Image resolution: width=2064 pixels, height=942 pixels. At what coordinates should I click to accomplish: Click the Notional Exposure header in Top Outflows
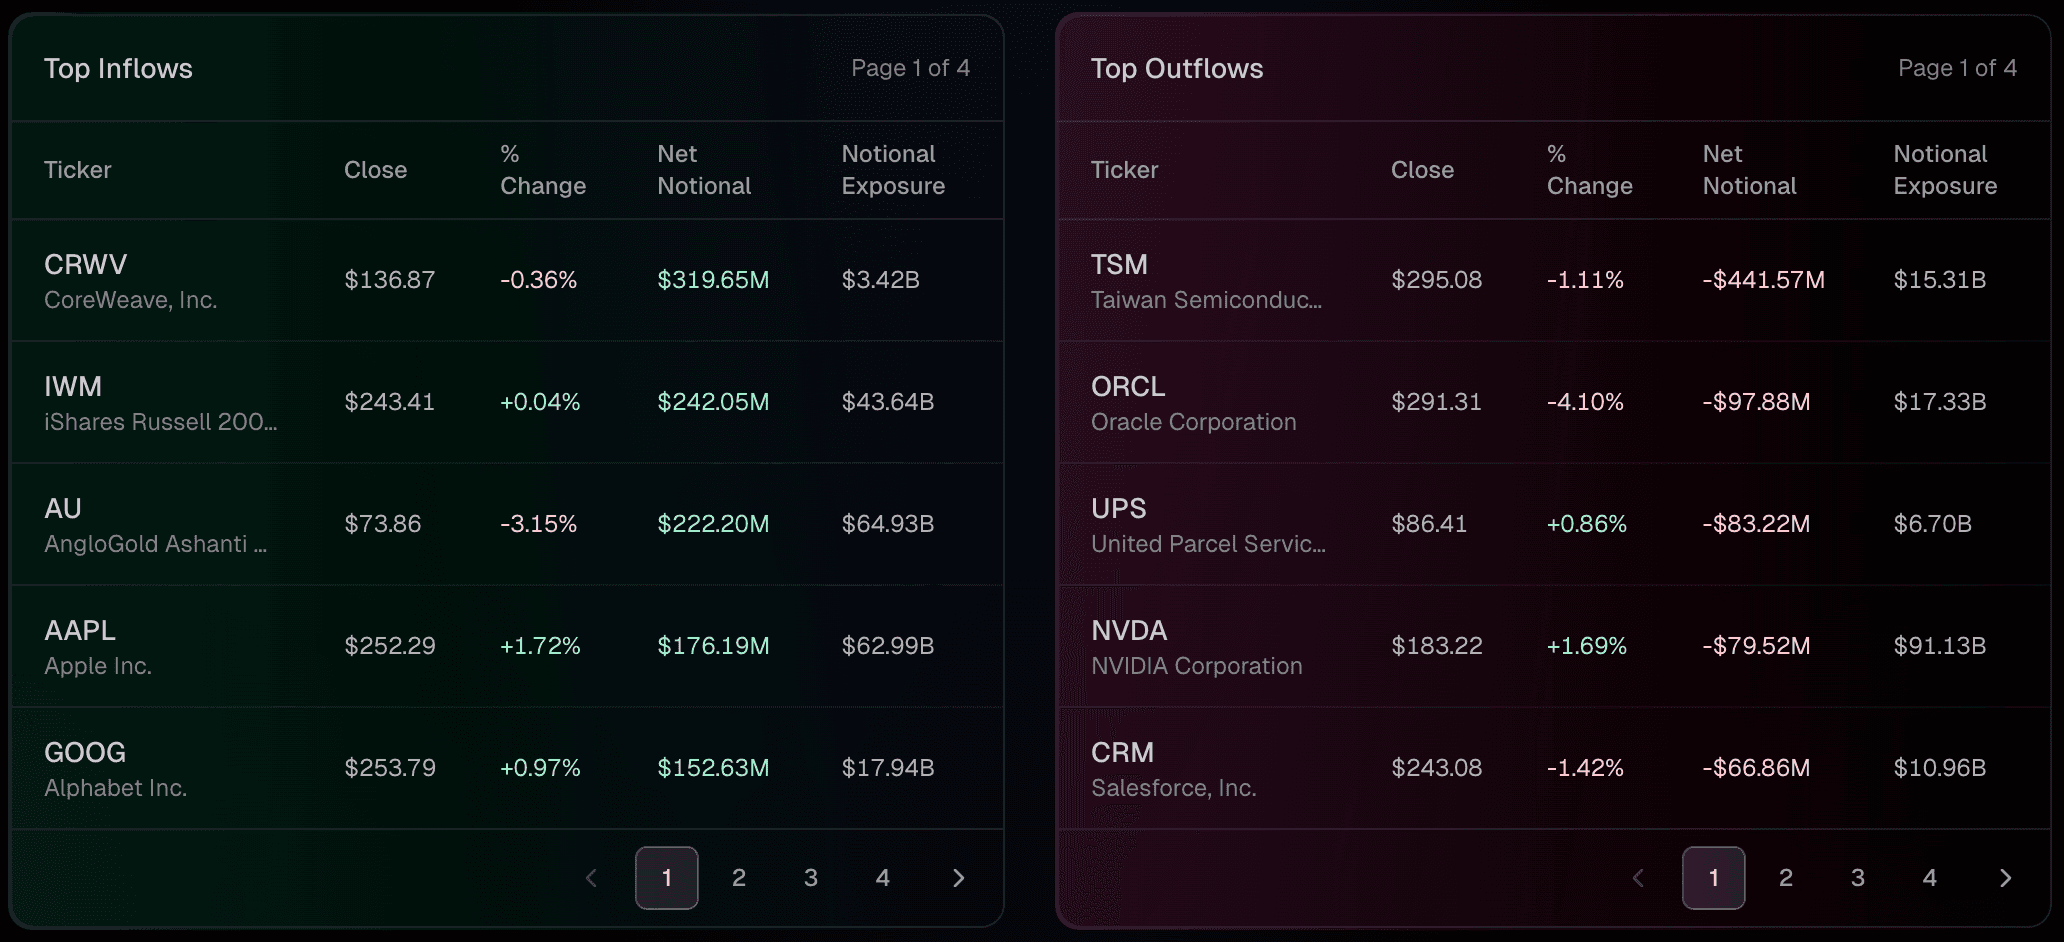pyautogui.click(x=1944, y=170)
